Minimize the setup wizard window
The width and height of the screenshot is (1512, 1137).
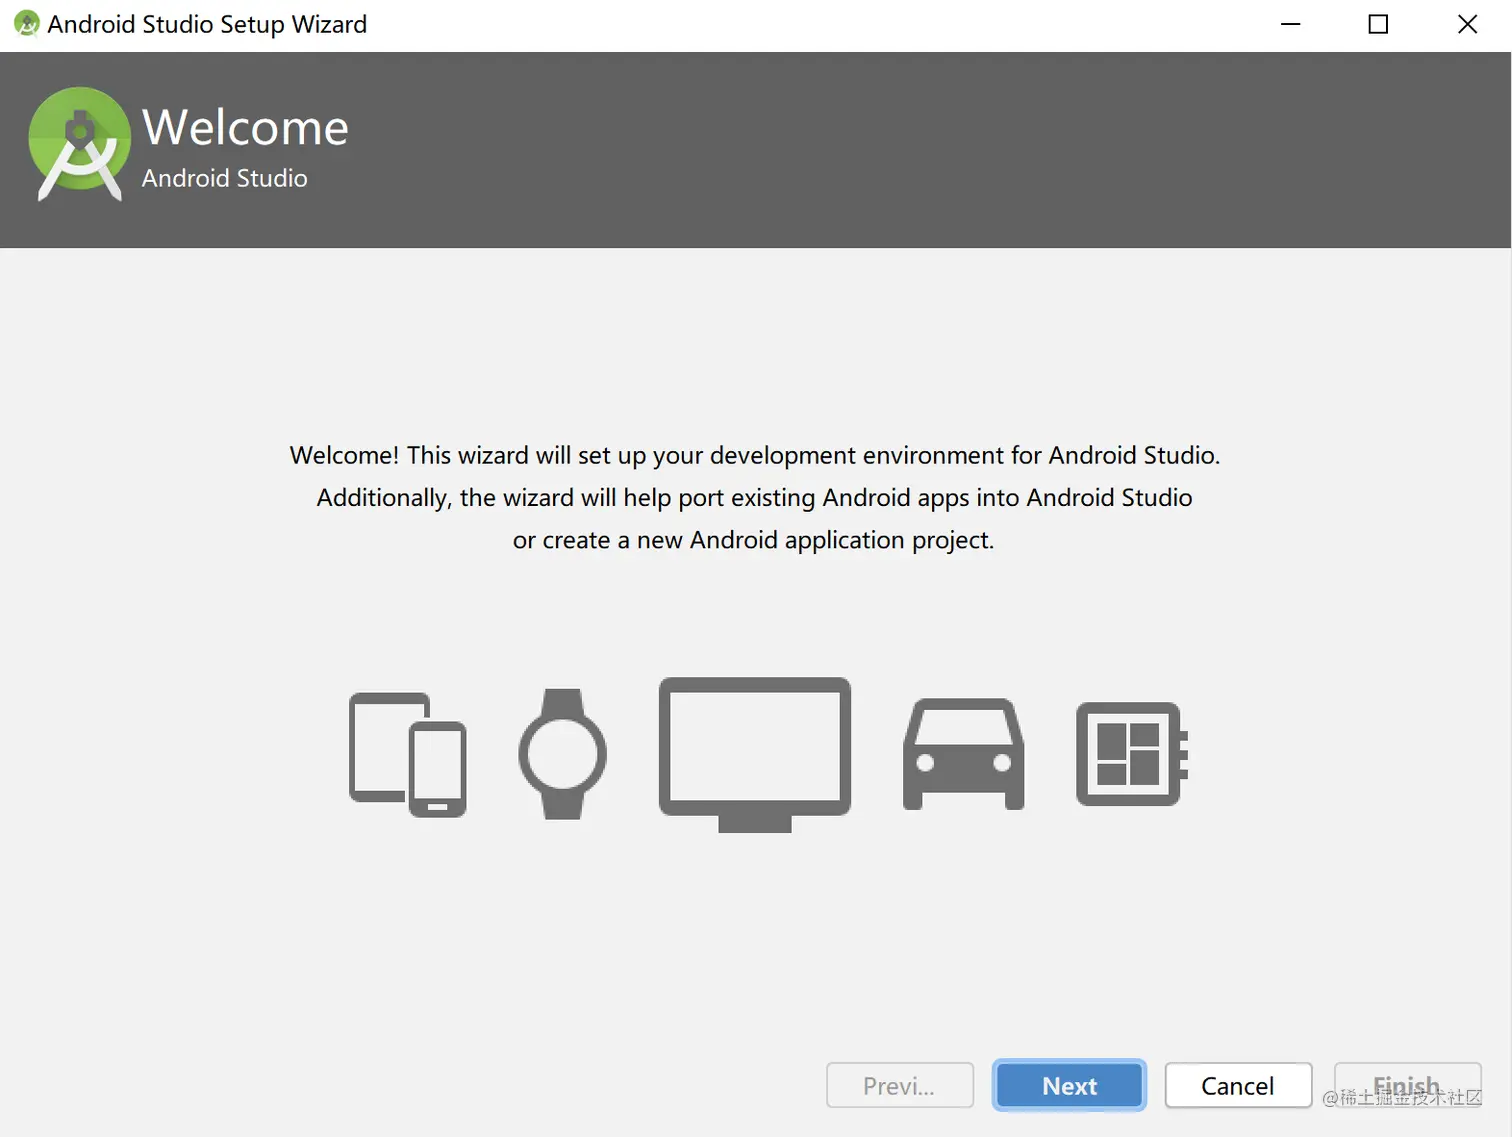click(1290, 23)
